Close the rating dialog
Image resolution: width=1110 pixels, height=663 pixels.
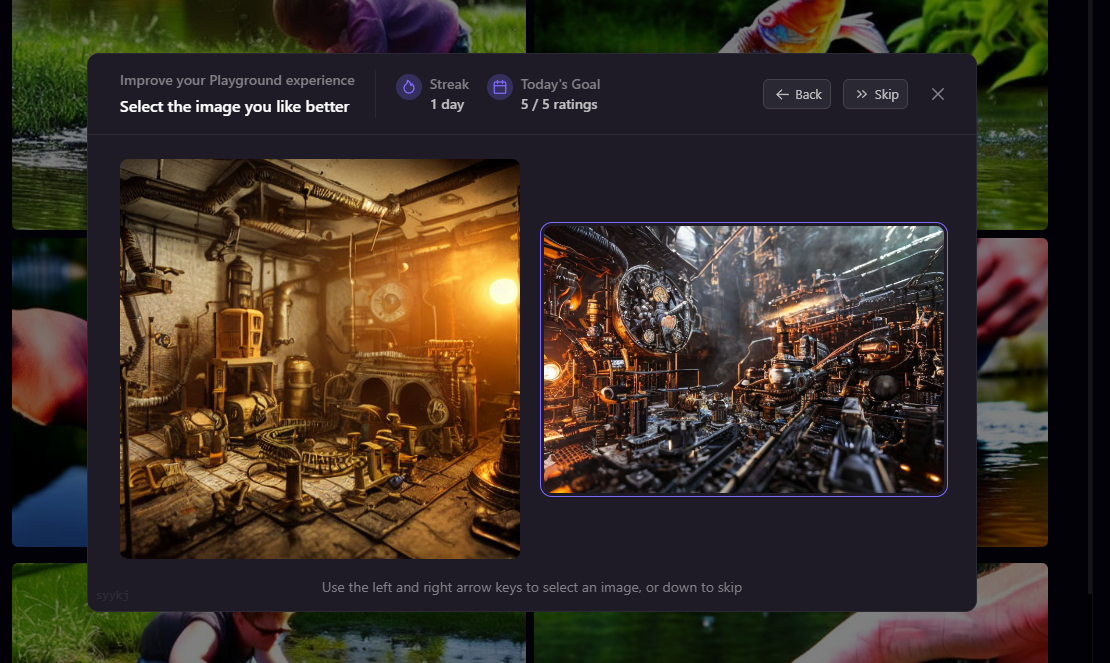click(938, 94)
